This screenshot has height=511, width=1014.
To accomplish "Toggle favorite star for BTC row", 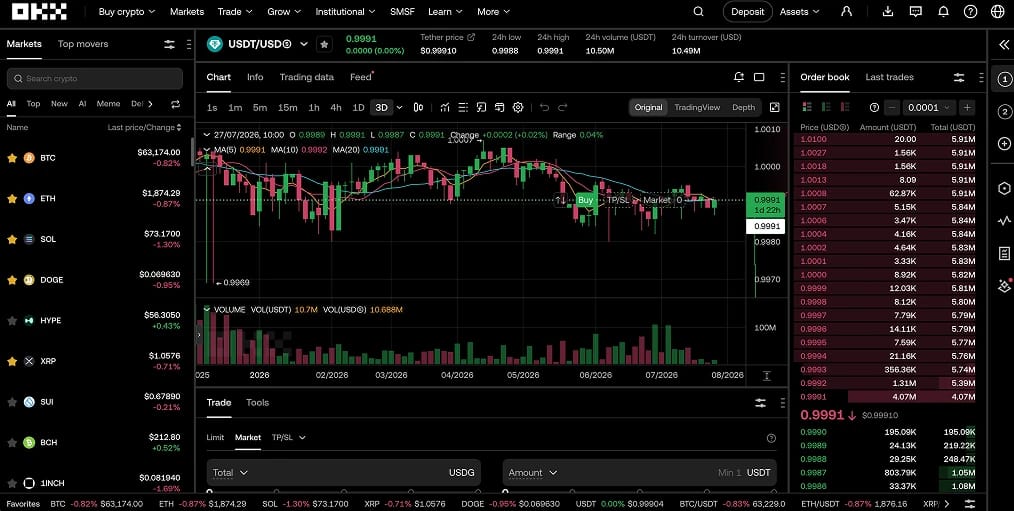I will (12, 158).
